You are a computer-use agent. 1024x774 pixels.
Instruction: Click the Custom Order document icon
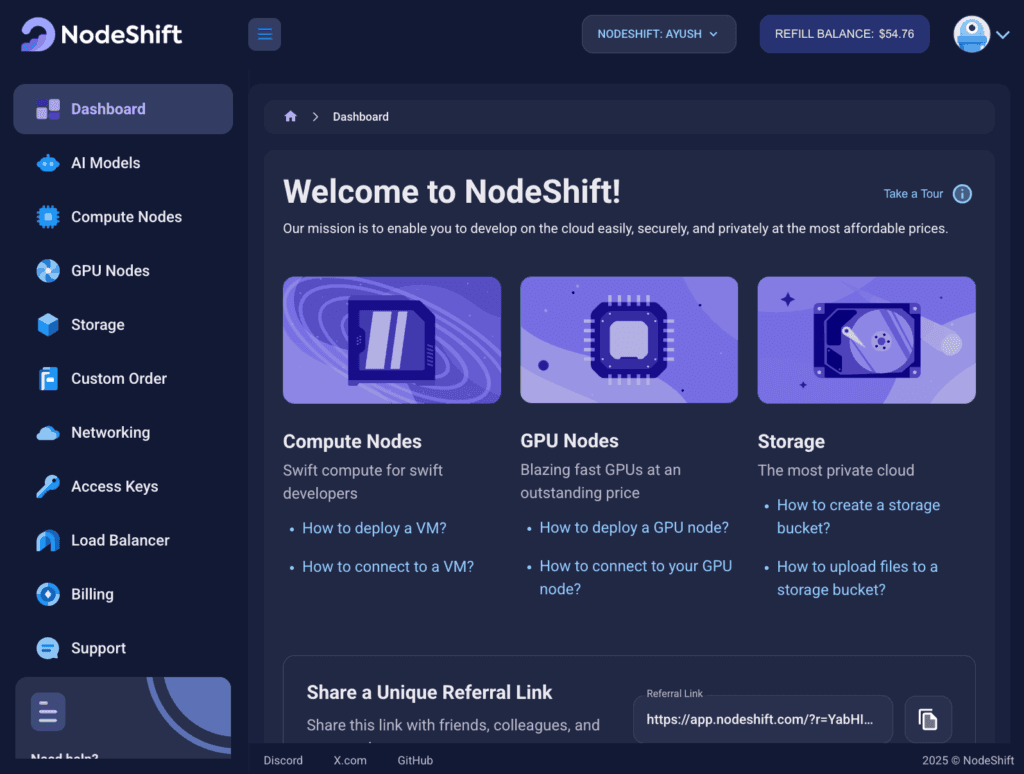click(x=48, y=378)
